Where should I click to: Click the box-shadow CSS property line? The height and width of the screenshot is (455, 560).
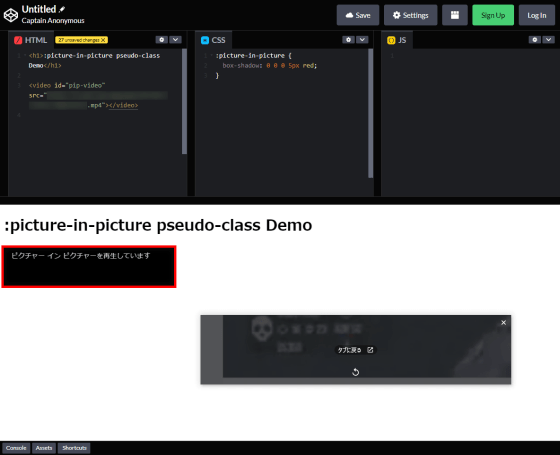[270, 65]
